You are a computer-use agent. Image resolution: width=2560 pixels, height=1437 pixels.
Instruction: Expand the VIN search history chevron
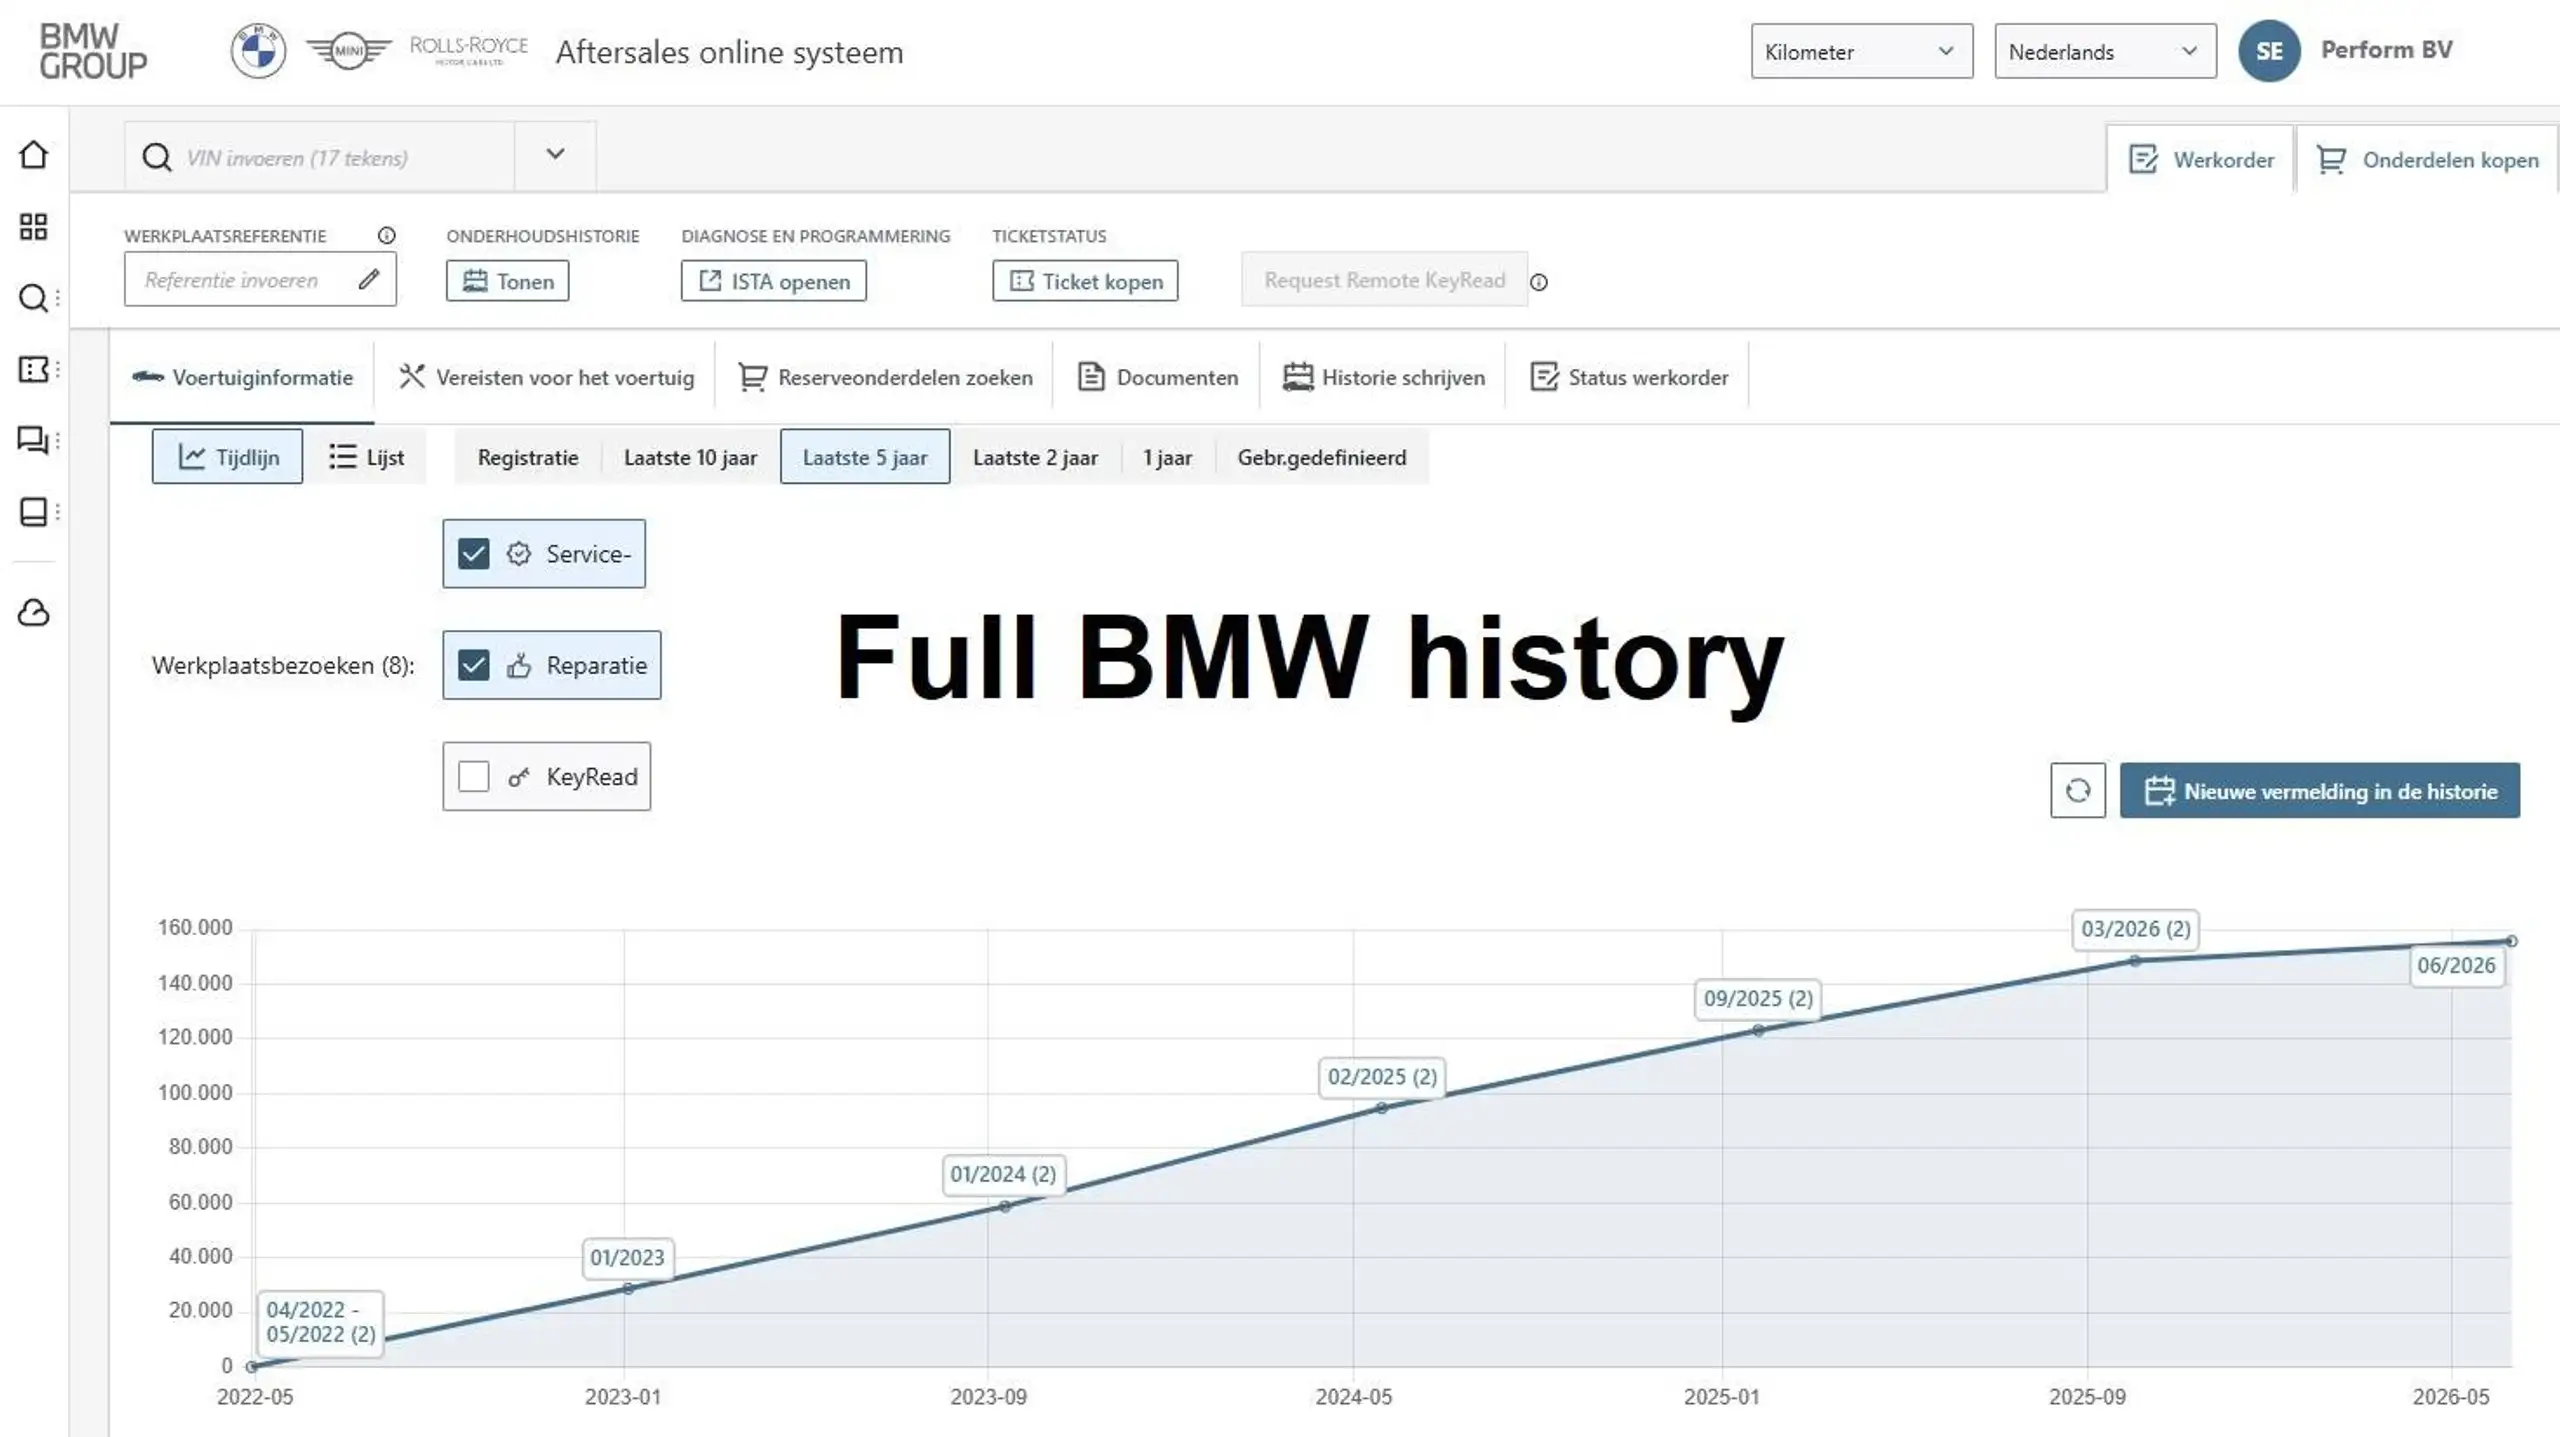(555, 155)
